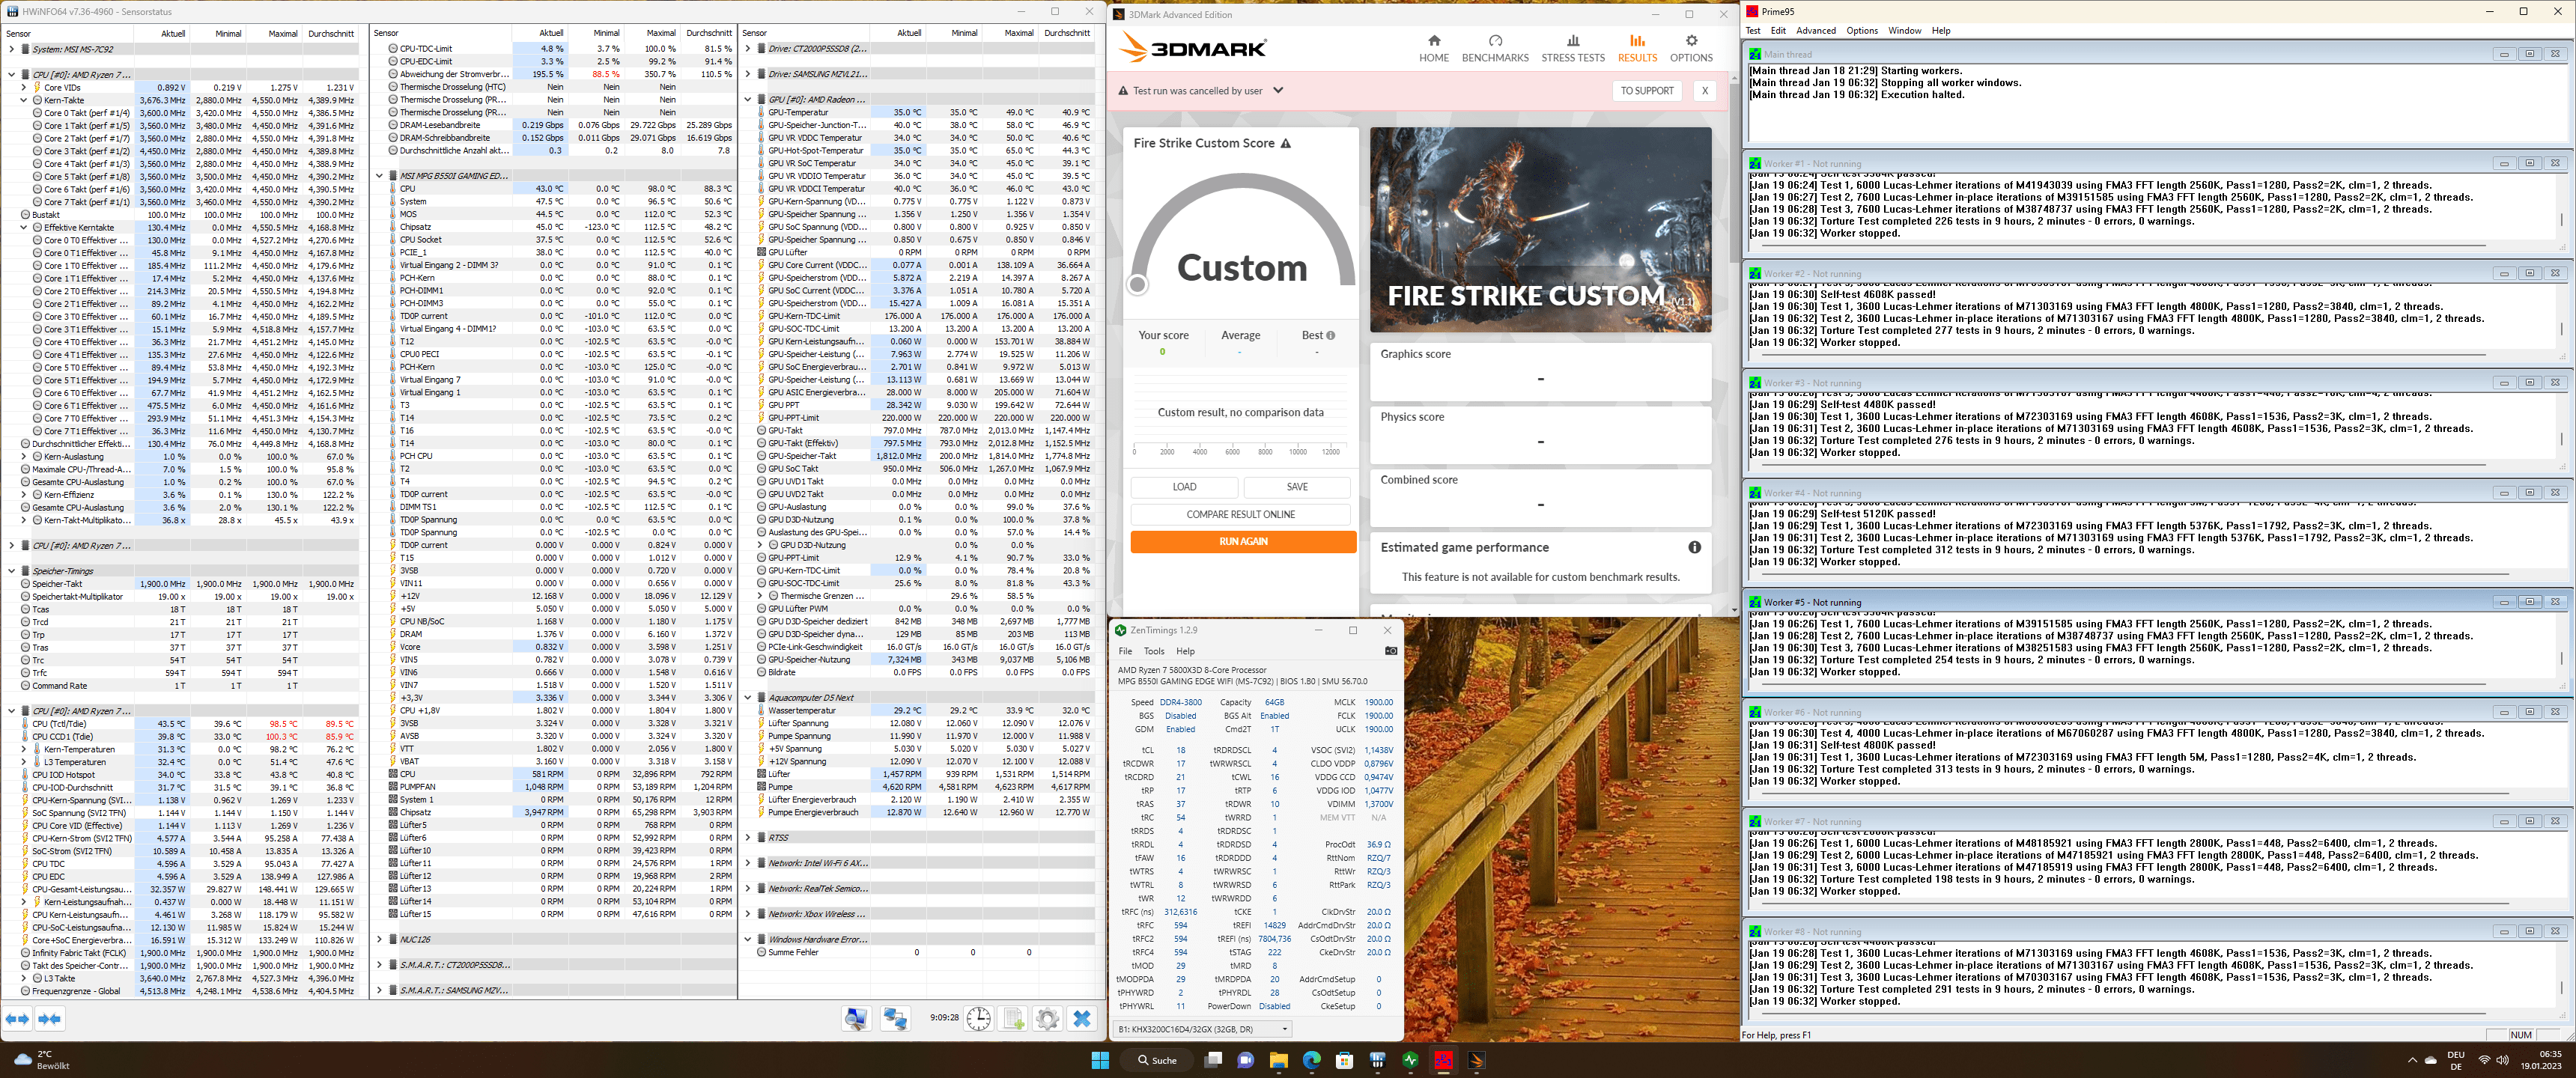
Task: Open Prime95 Window menu
Action: click(x=1905, y=31)
